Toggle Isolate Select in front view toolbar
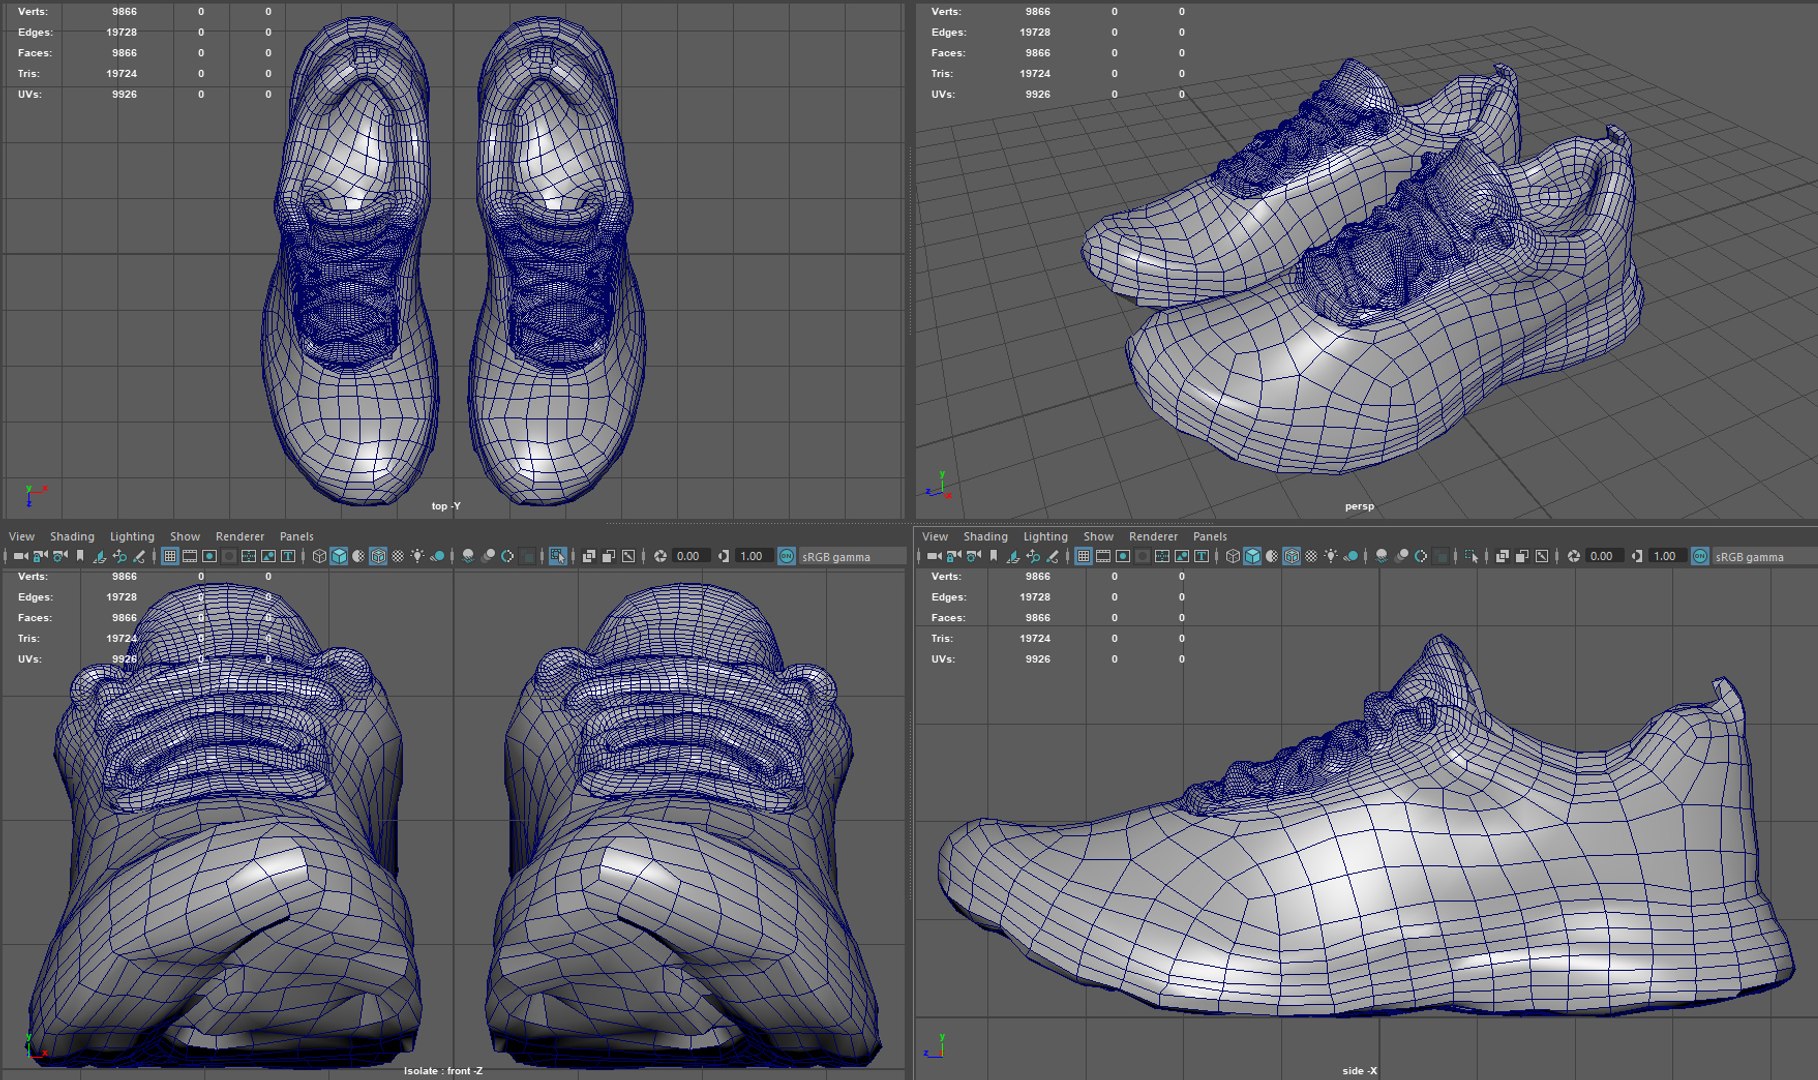 pos(557,556)
